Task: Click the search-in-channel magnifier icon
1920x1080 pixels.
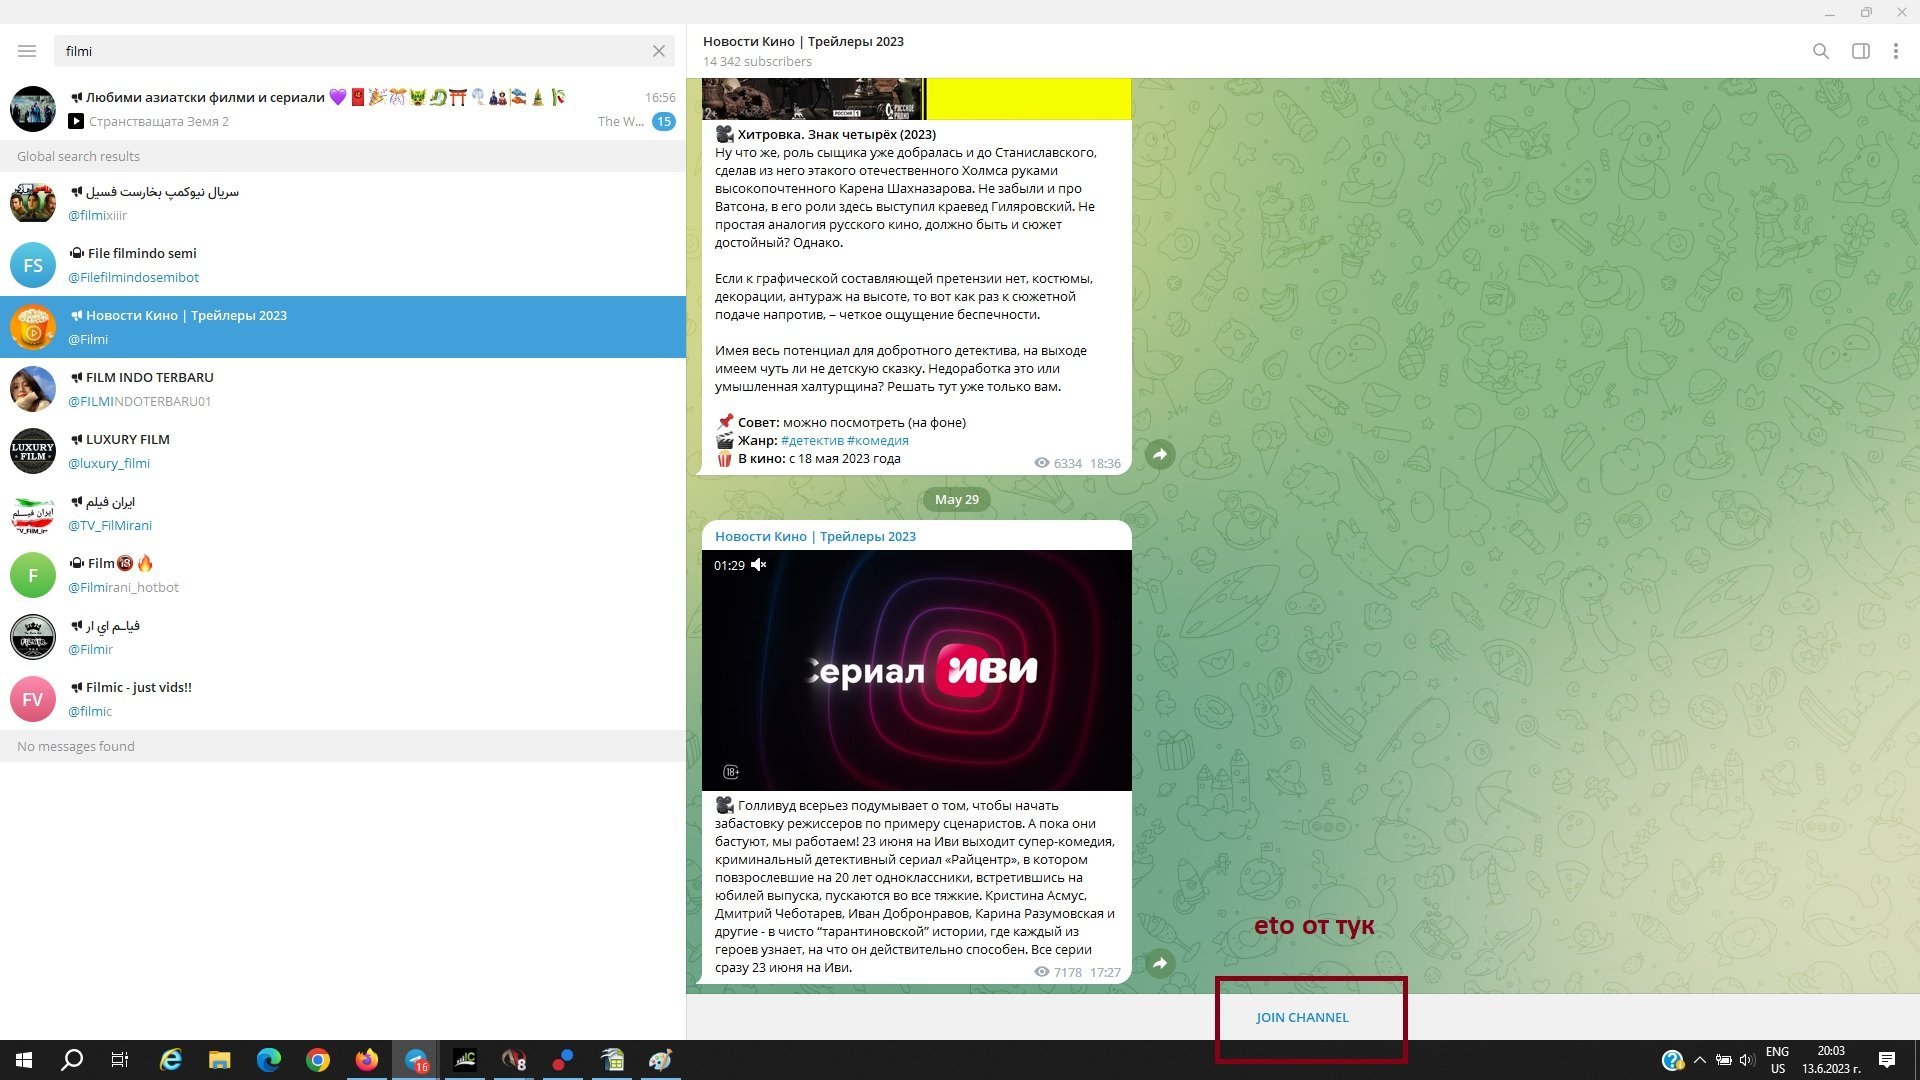Action: [x=1821, y=51]
